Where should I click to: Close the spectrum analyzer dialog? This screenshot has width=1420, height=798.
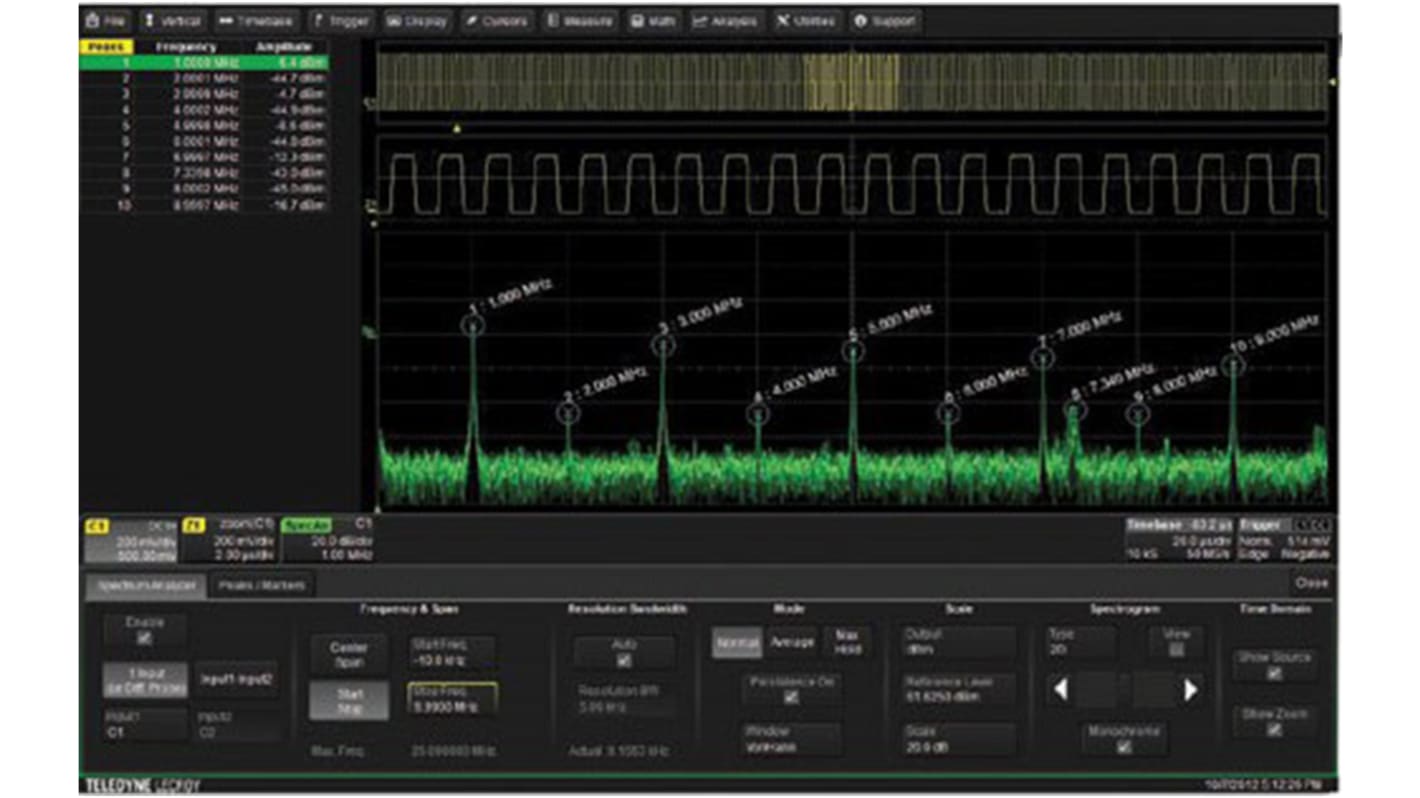tap(1311, 583)
